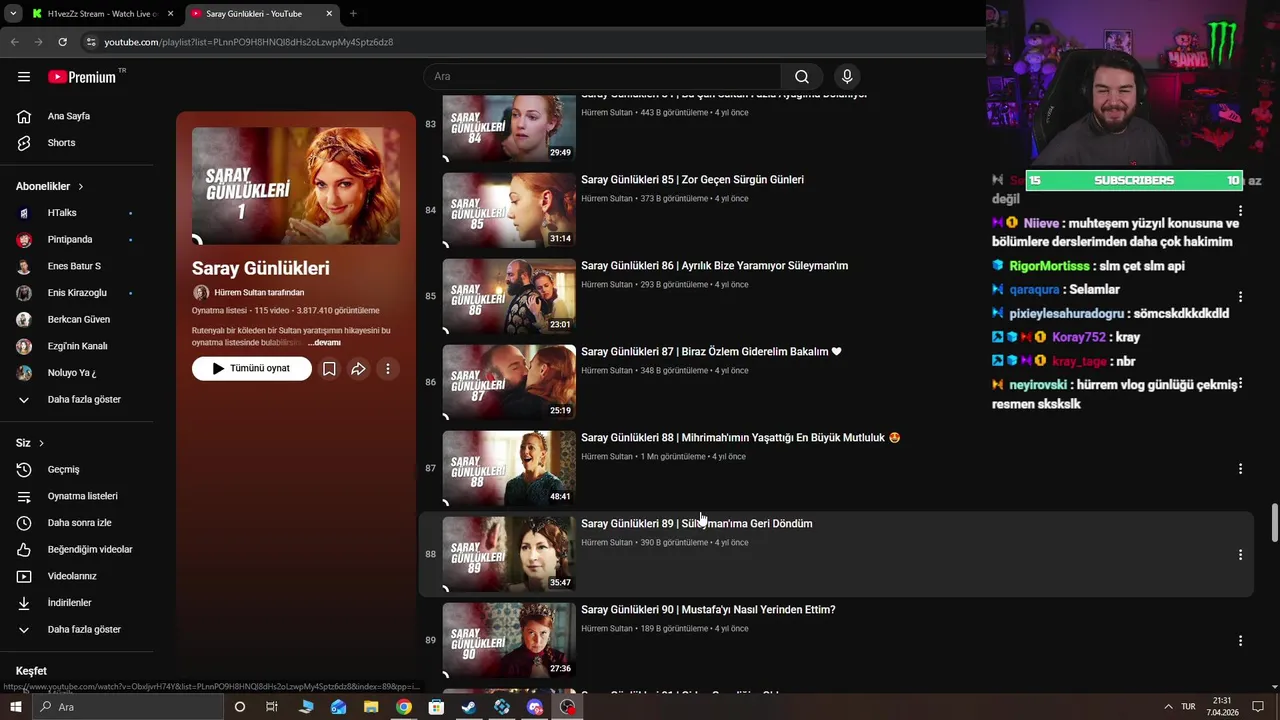
Task: Open the Pintipanda channel subscription
Action: click(78, 240)
